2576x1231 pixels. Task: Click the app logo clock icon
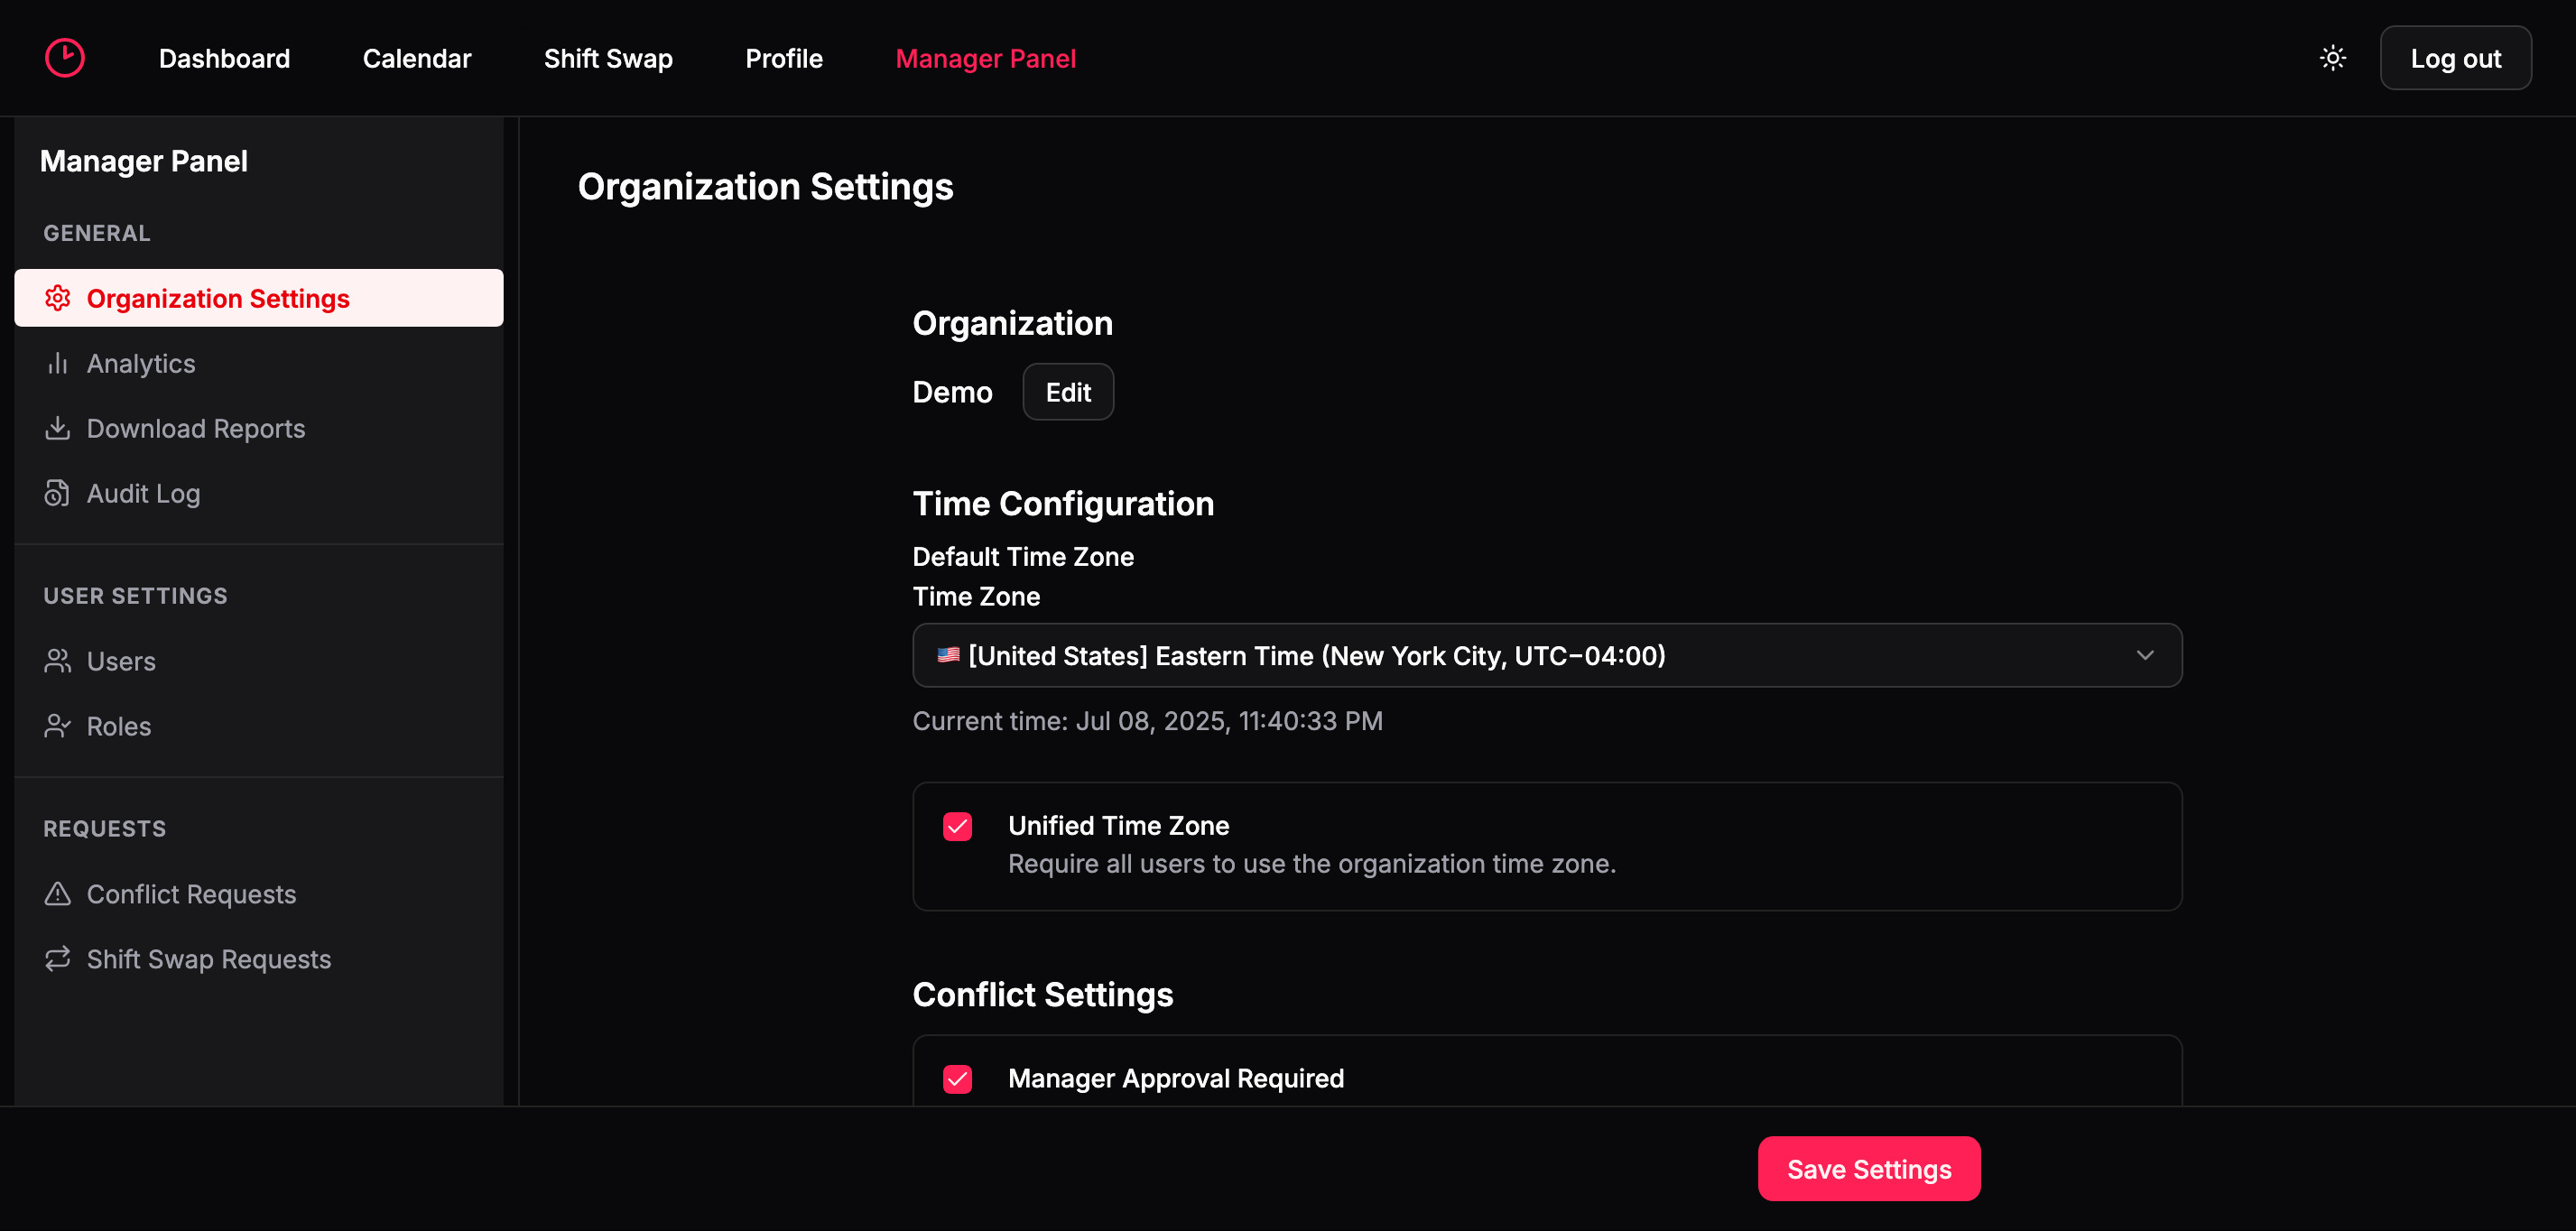coord(64,57)
